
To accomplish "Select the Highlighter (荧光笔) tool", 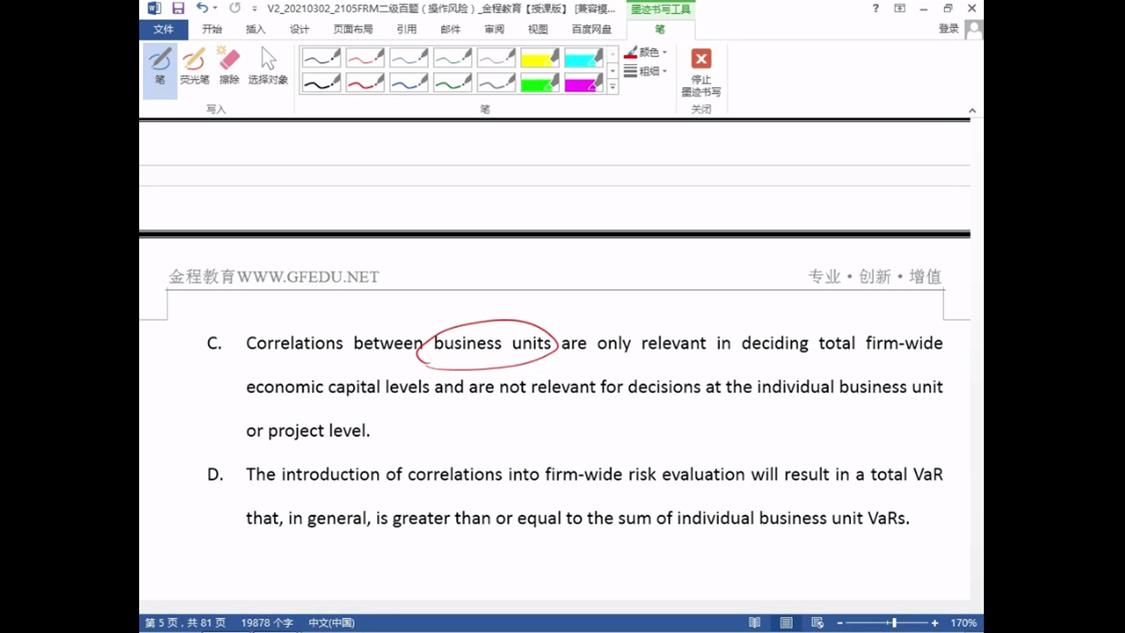I will [x=194, y=66].
